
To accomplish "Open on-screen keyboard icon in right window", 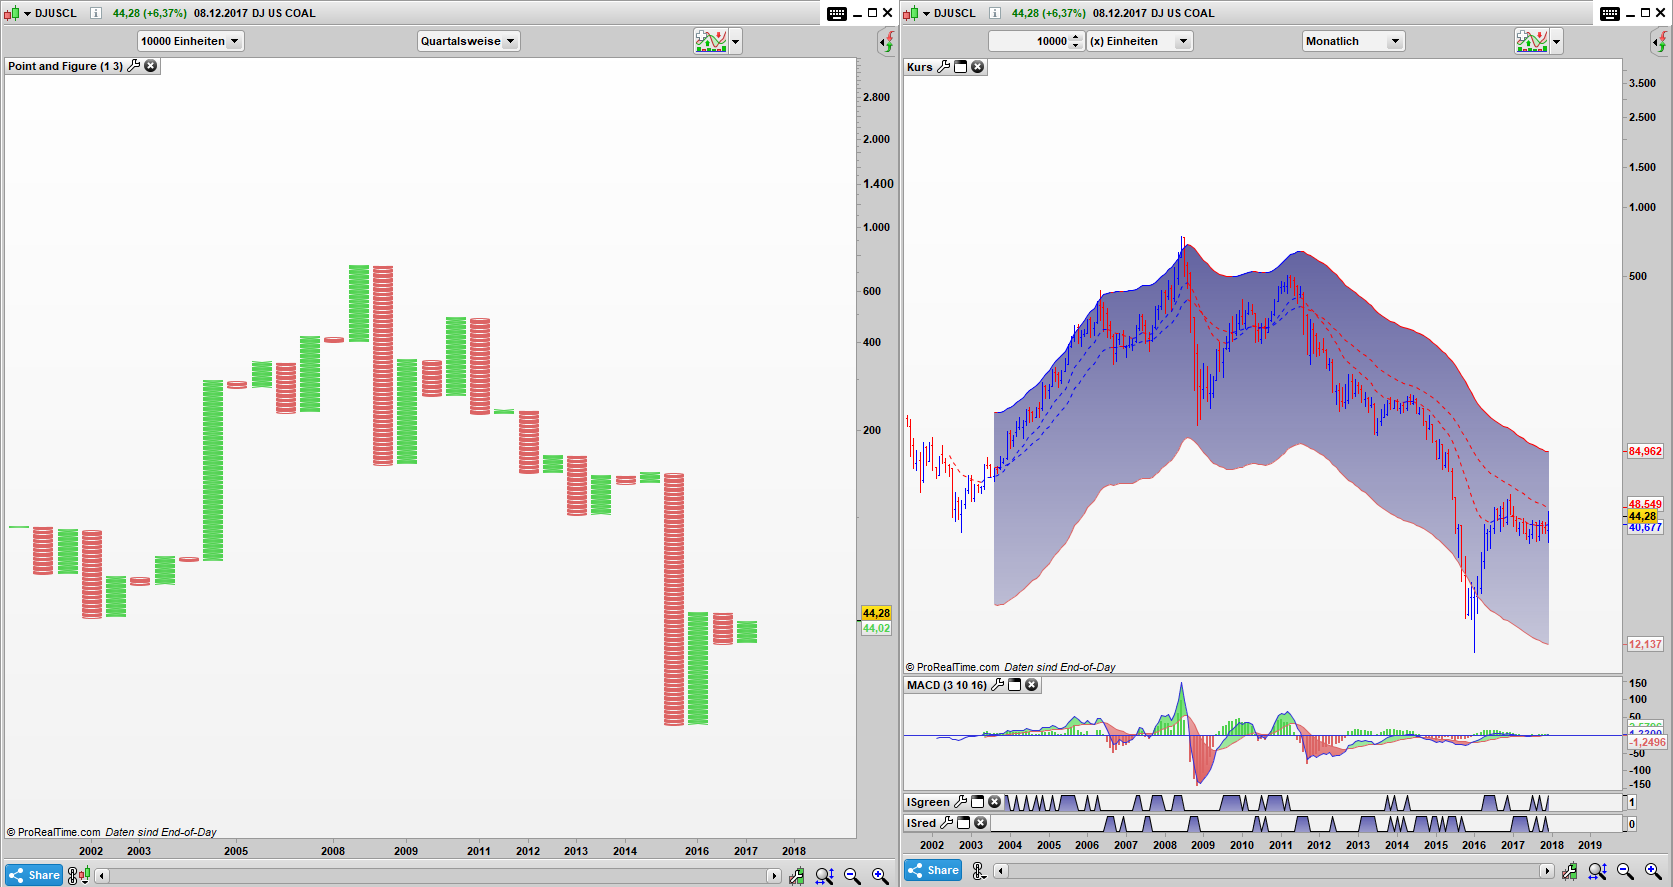I will (1609, 13).
